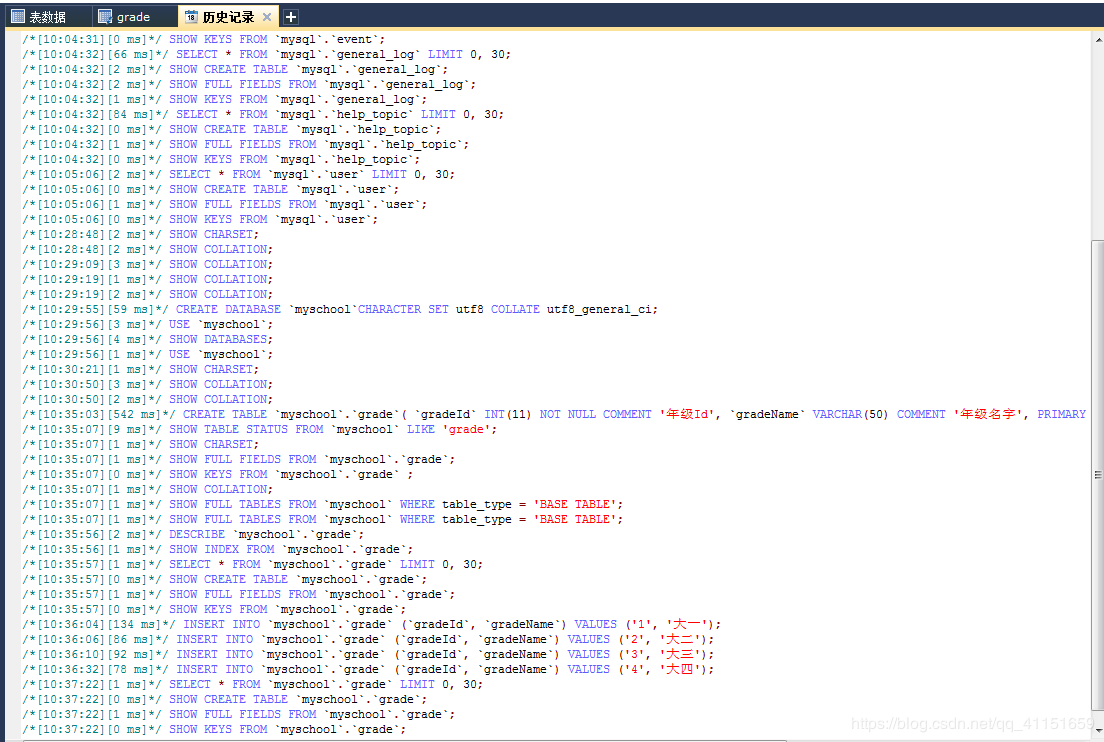Viewport: 1104px width, 742px height.
Task: Click SHOW CREATE TABLE mysql.help_topic line
Action: pos(232,130)
